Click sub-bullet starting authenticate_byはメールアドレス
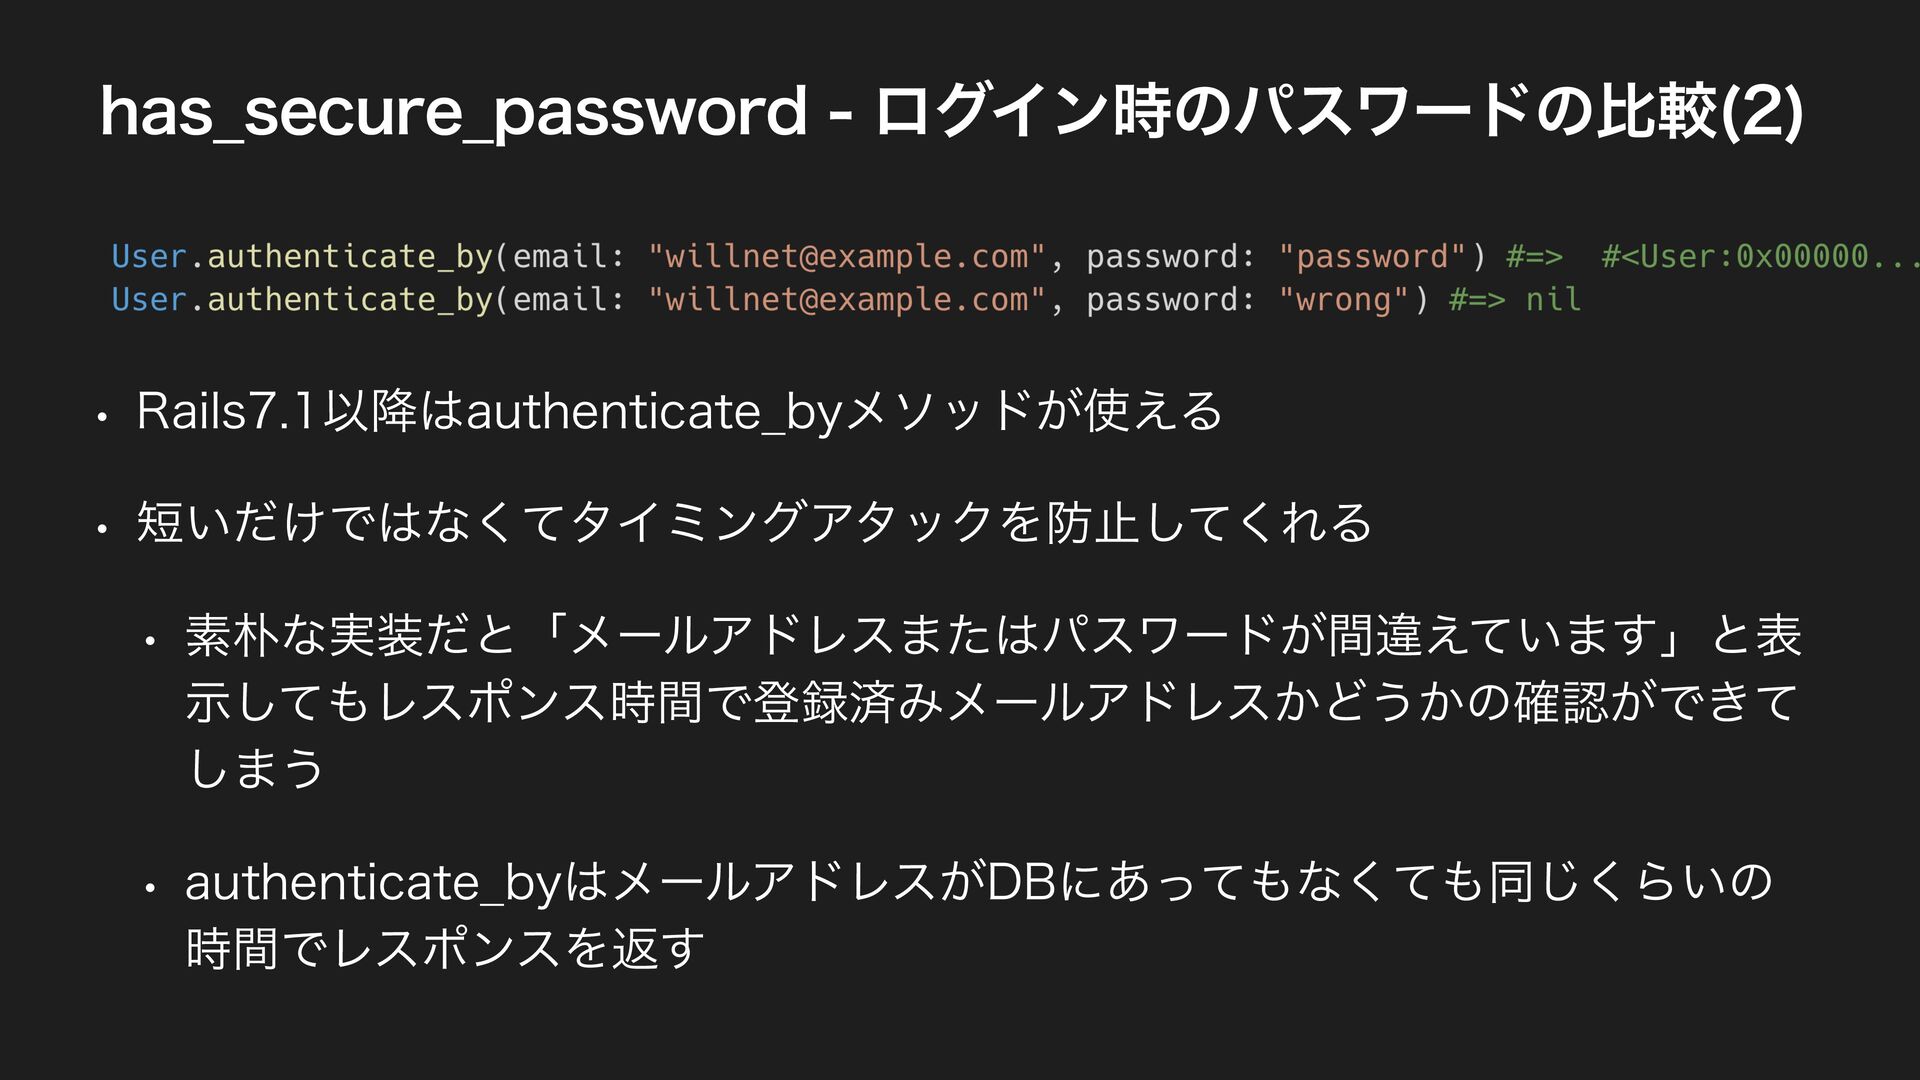 979,881
